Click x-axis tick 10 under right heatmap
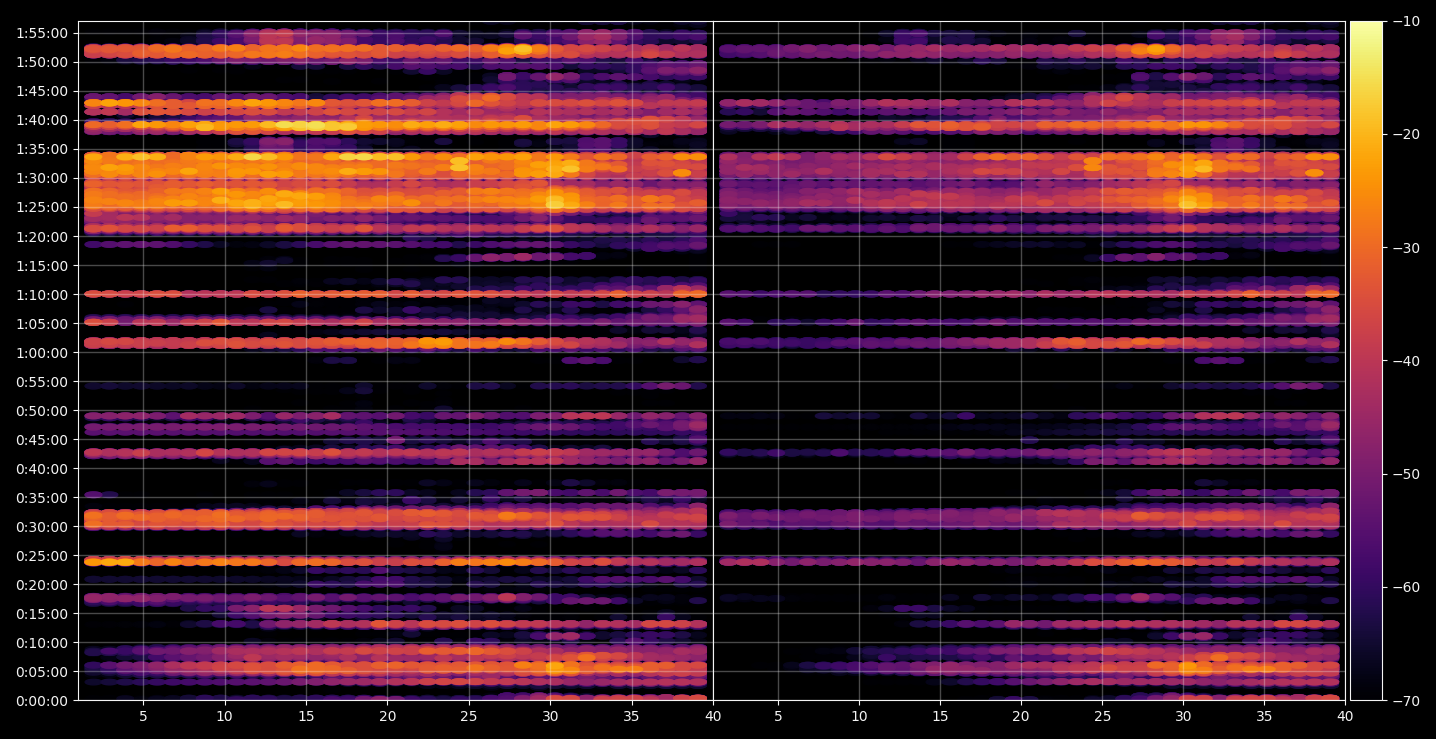 coord(859,717)
